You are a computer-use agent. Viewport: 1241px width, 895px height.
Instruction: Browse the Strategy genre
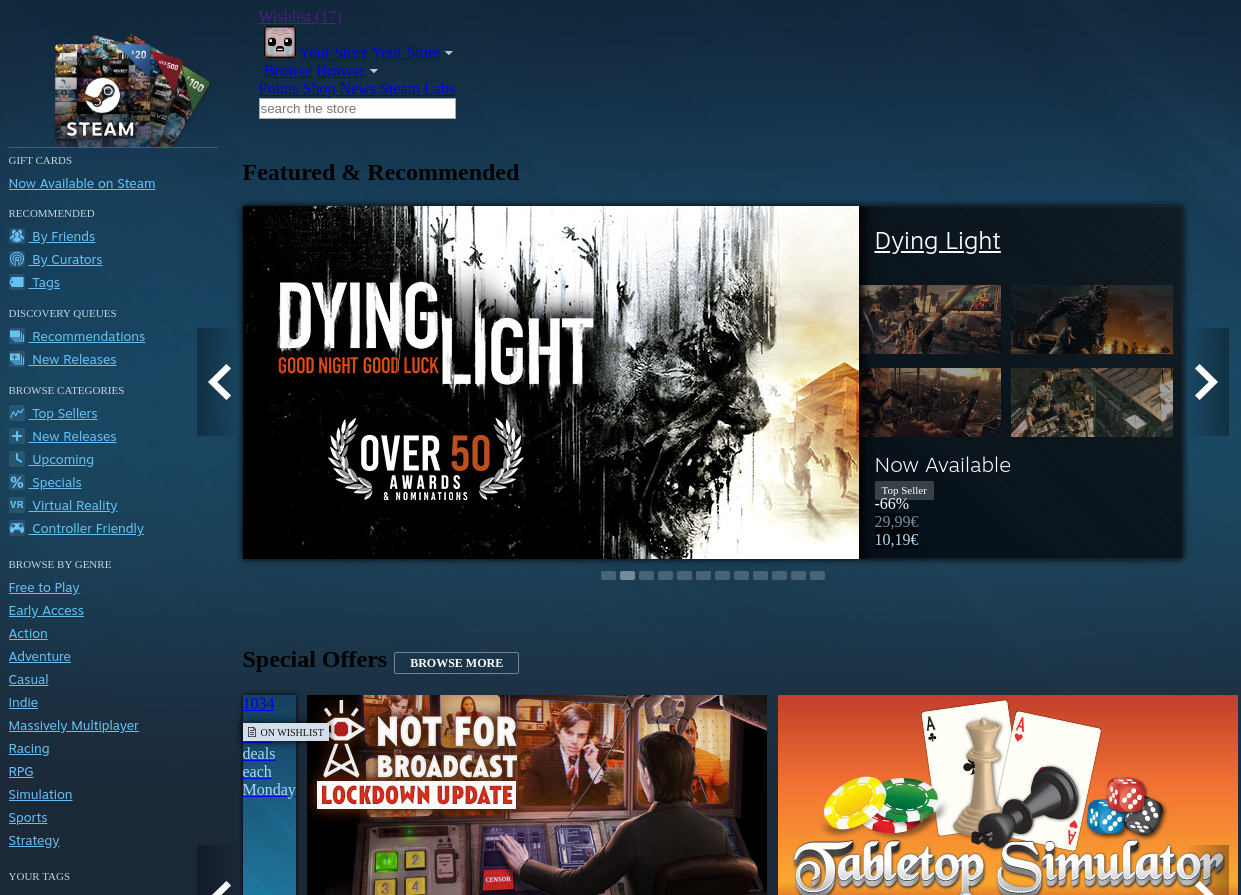(34, 840)
